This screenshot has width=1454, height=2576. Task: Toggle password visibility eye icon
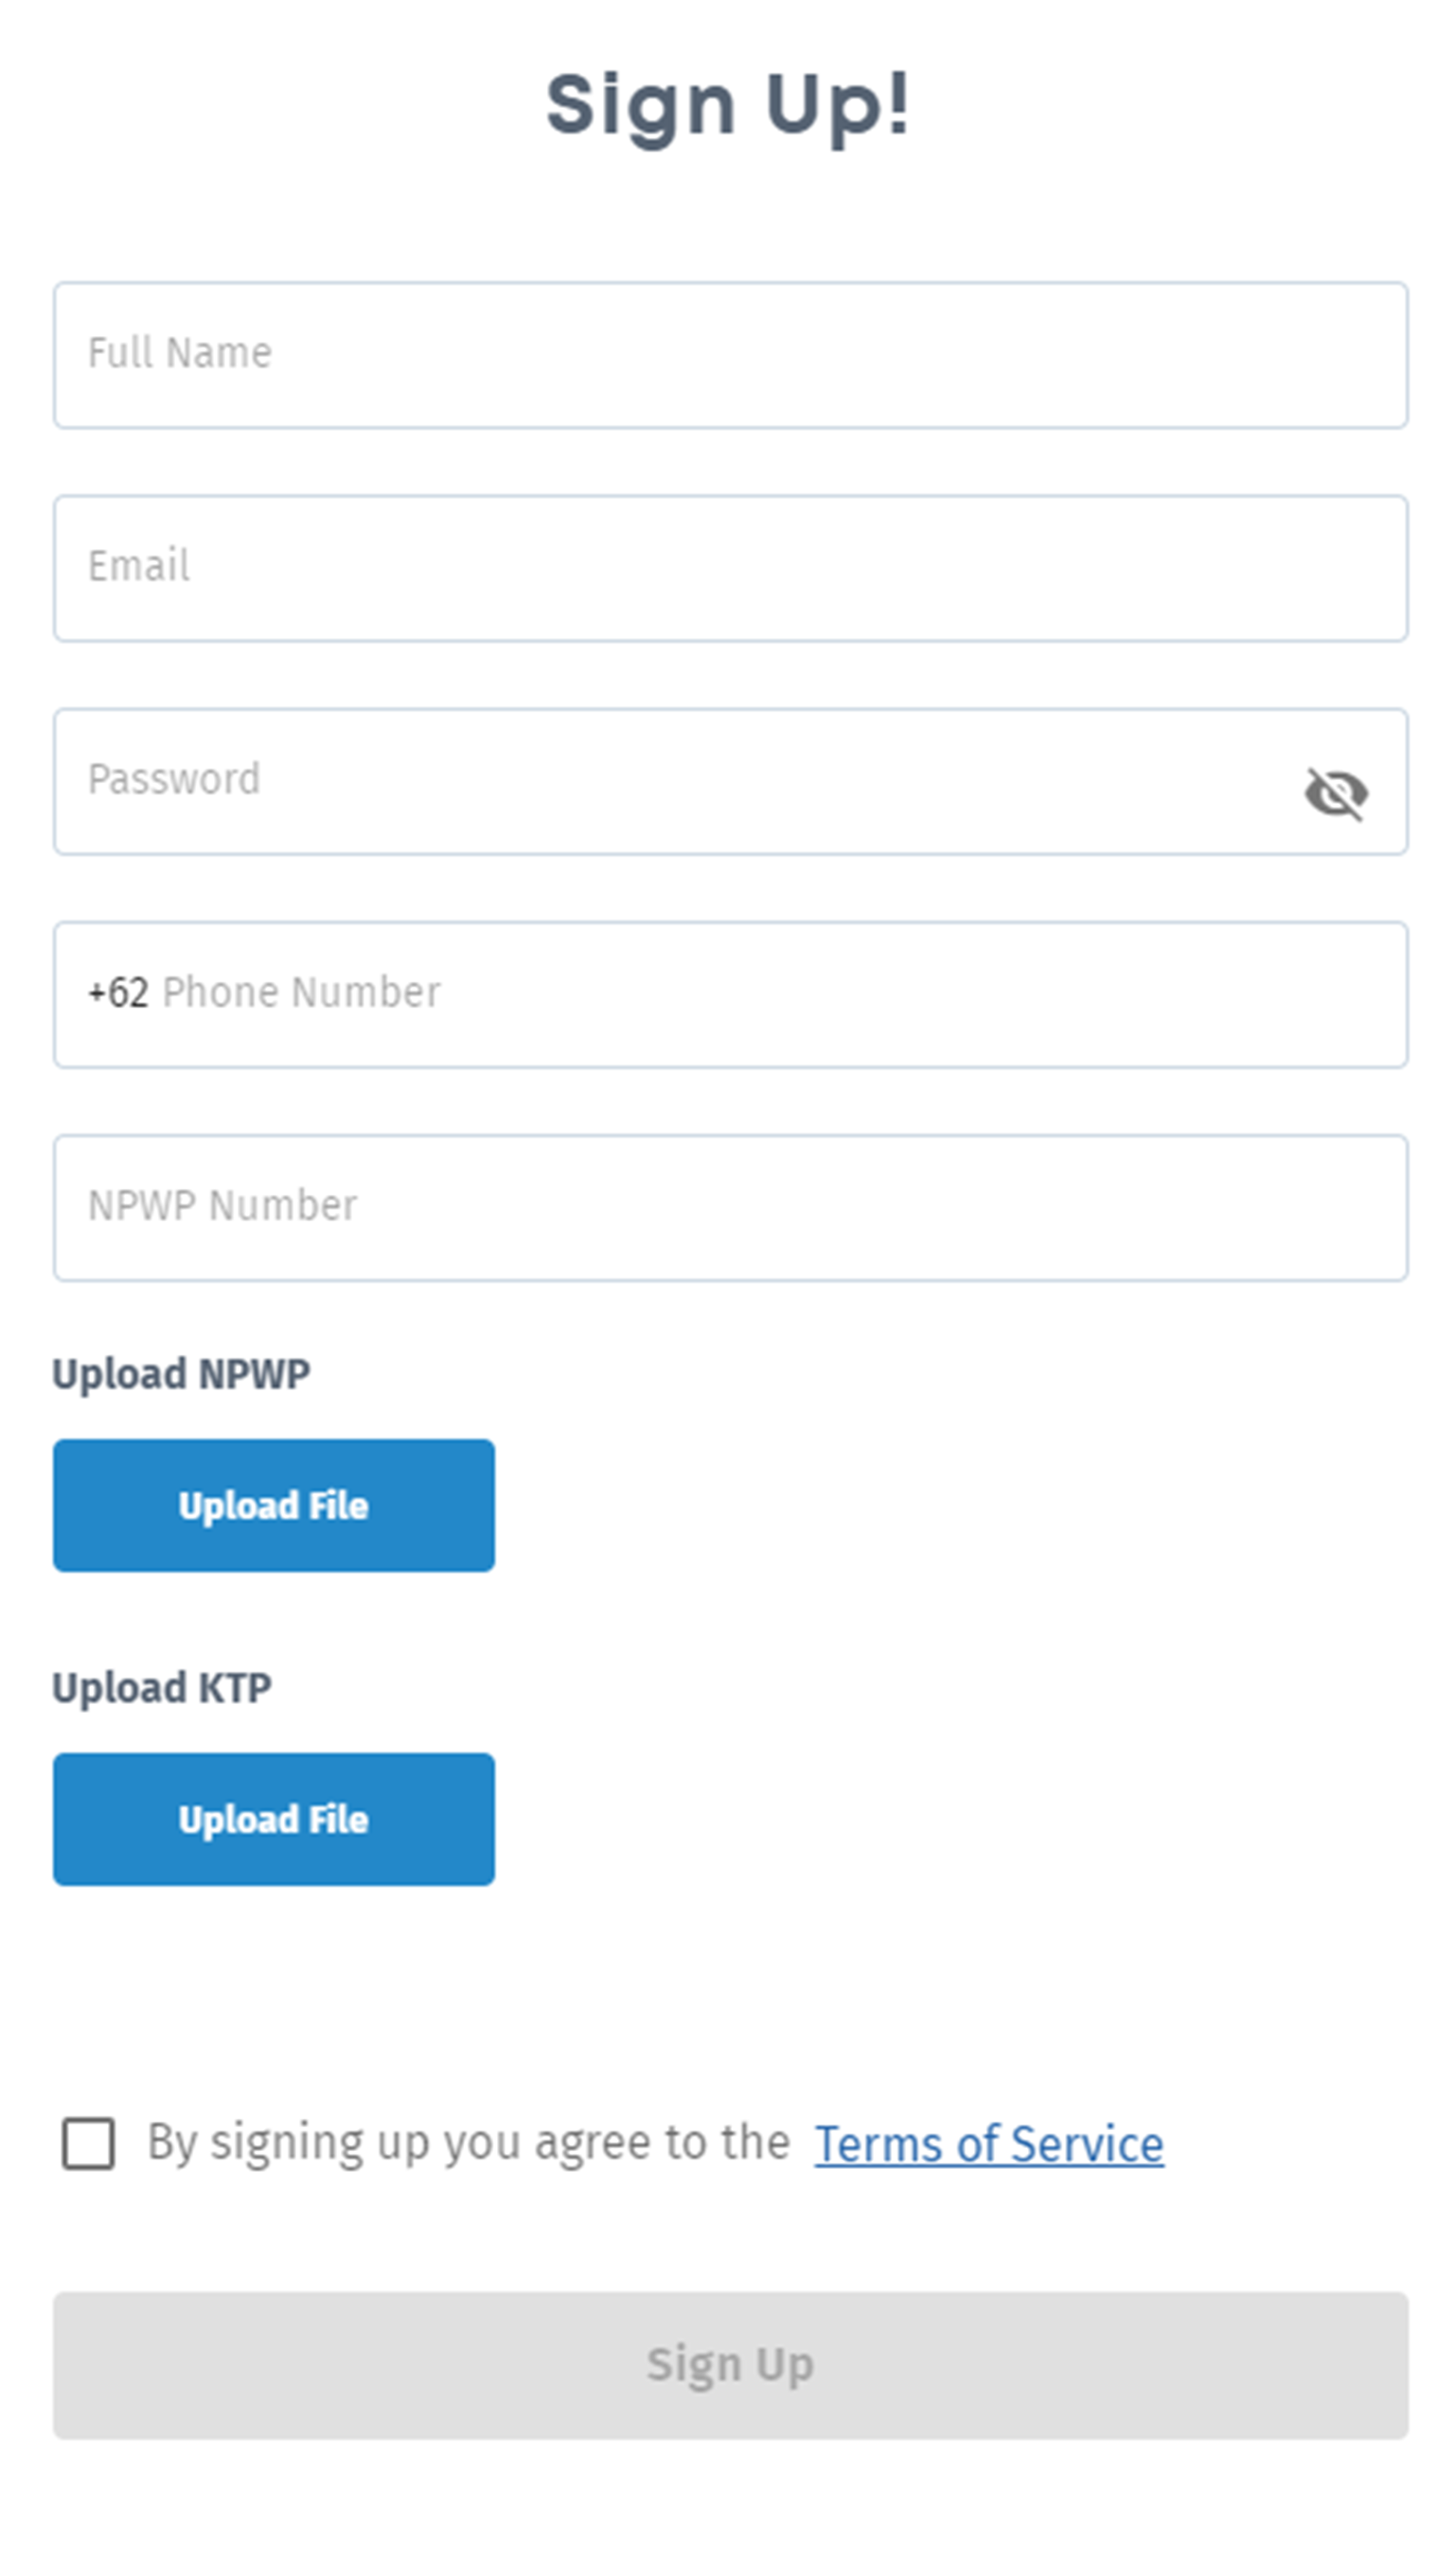tap(1335, 794)
